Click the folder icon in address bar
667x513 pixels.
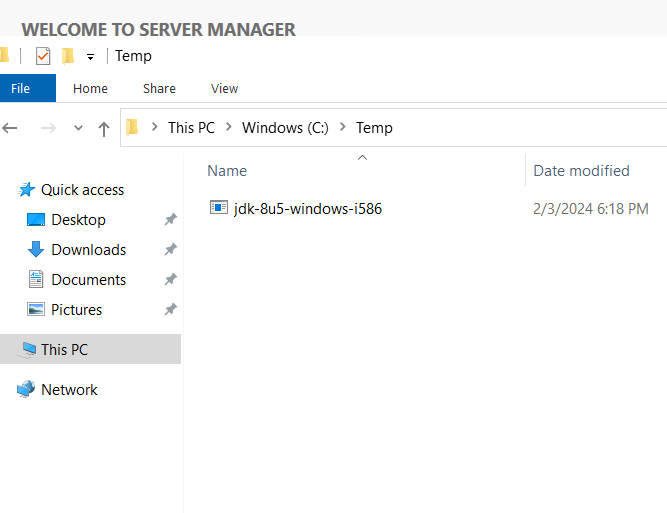tap(132, 127)
